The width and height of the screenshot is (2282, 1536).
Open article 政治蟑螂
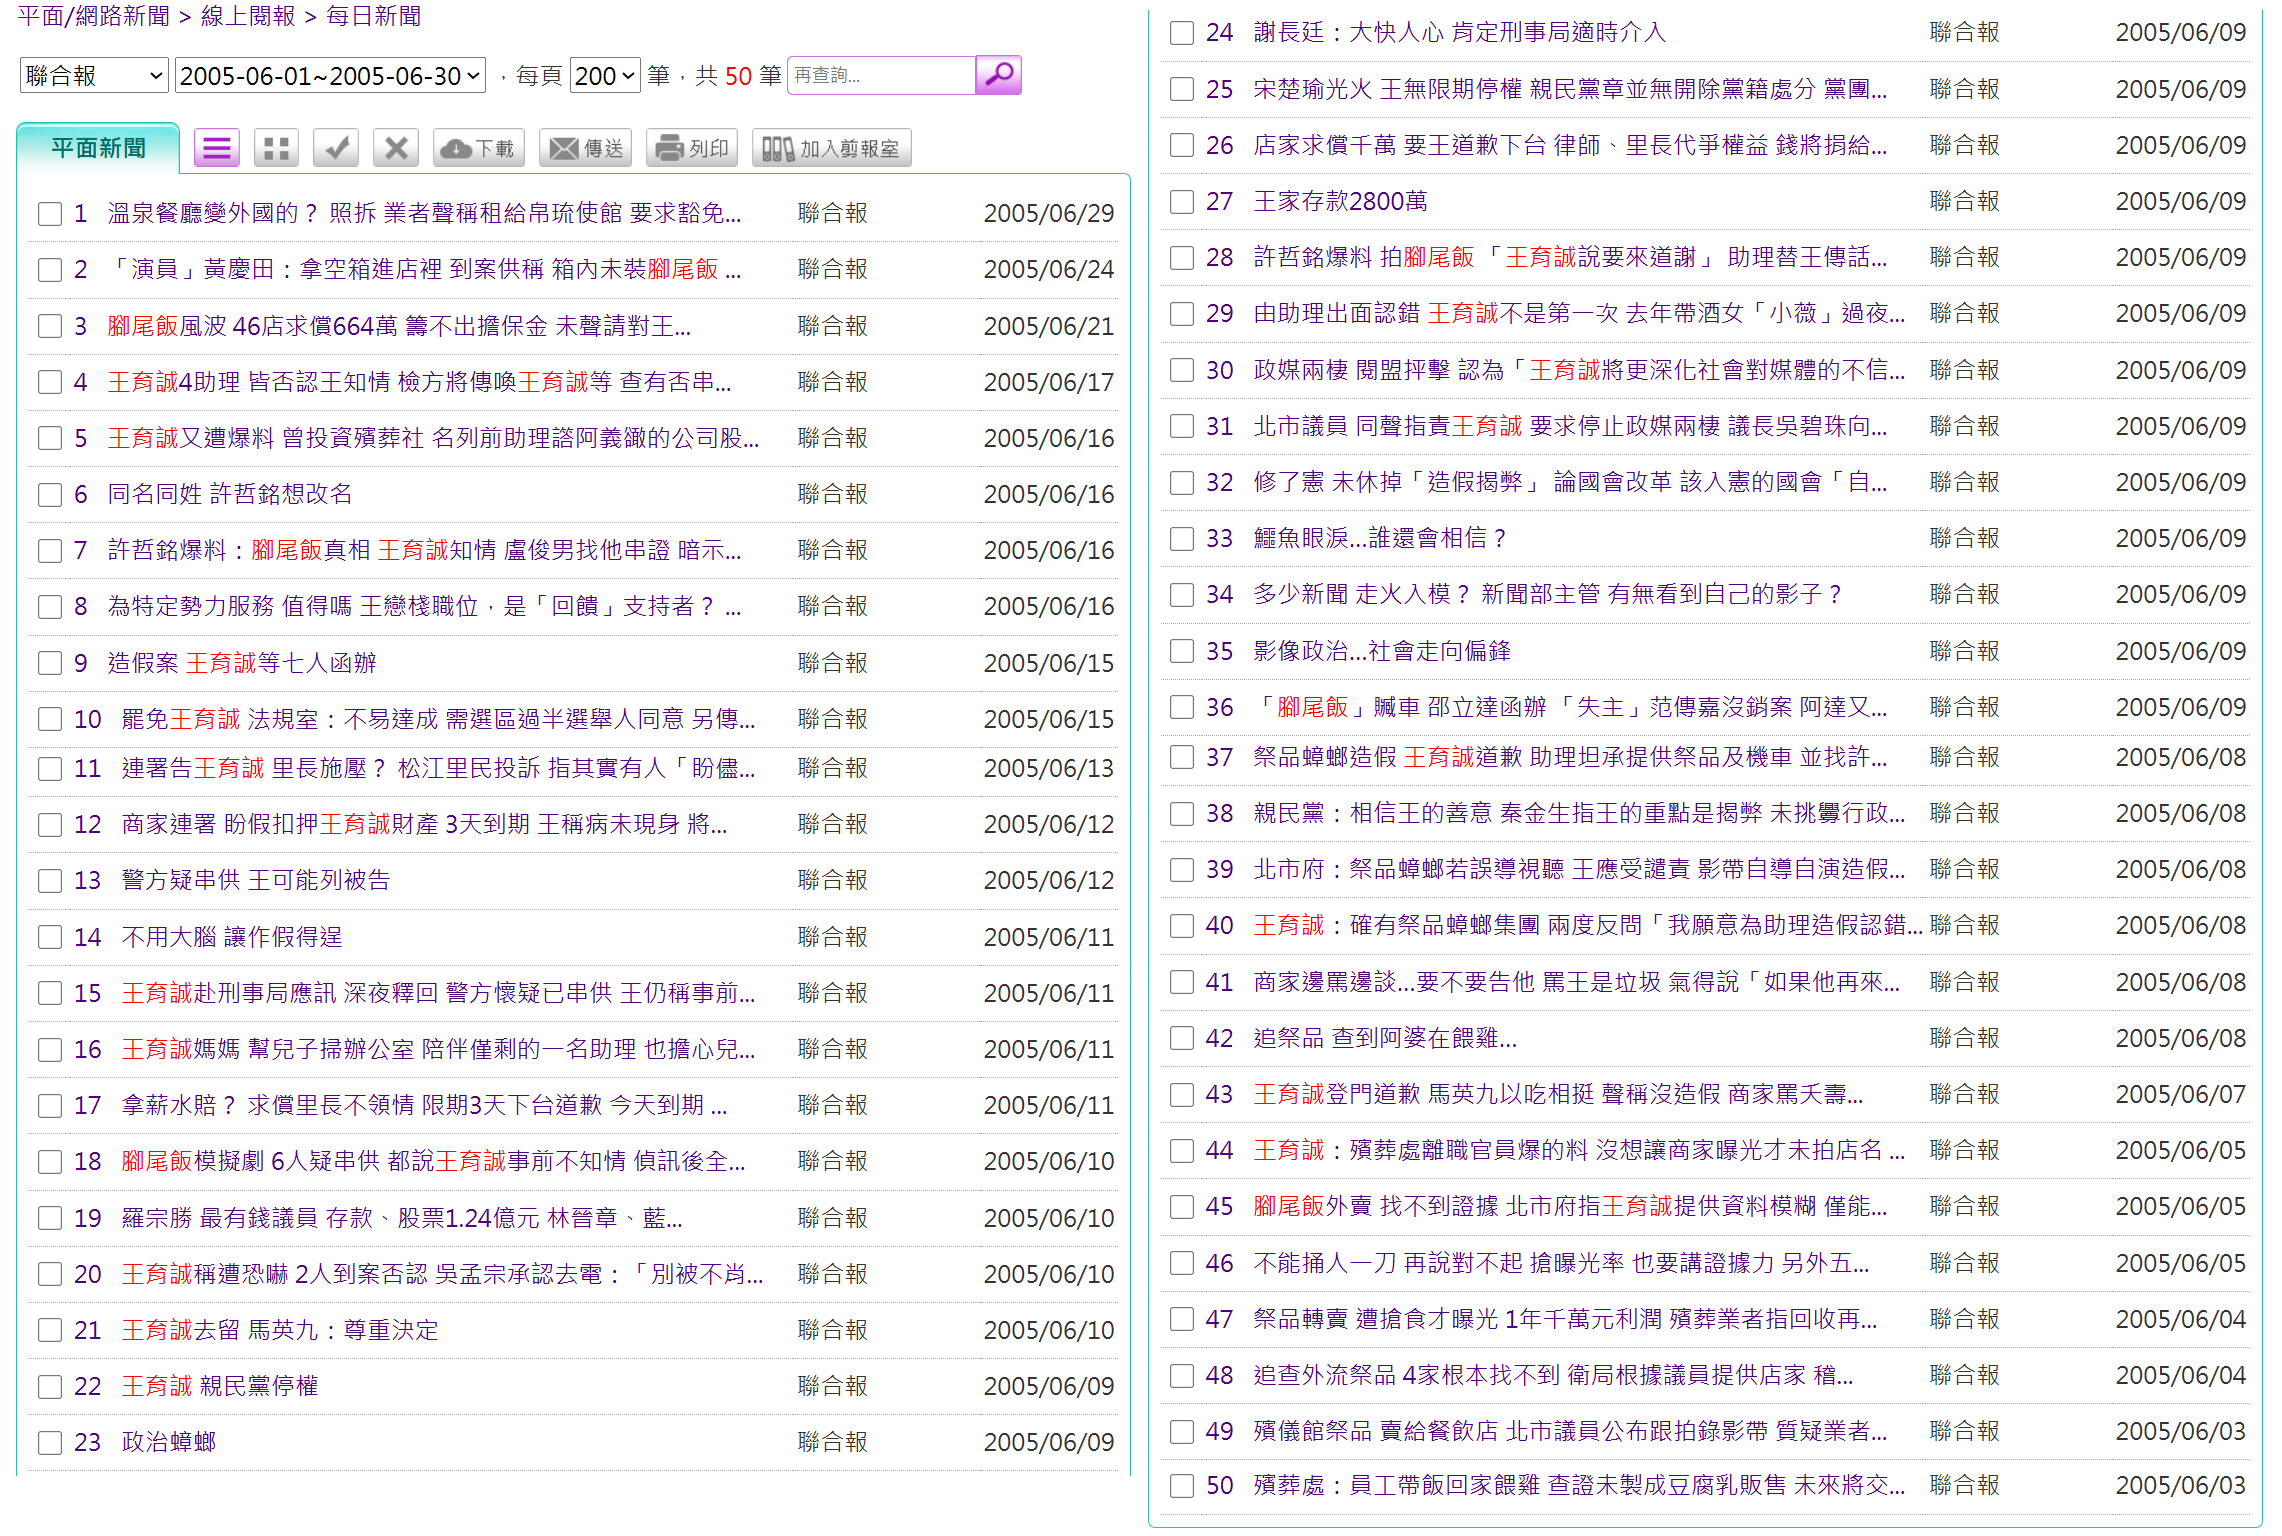(169, 1442)
